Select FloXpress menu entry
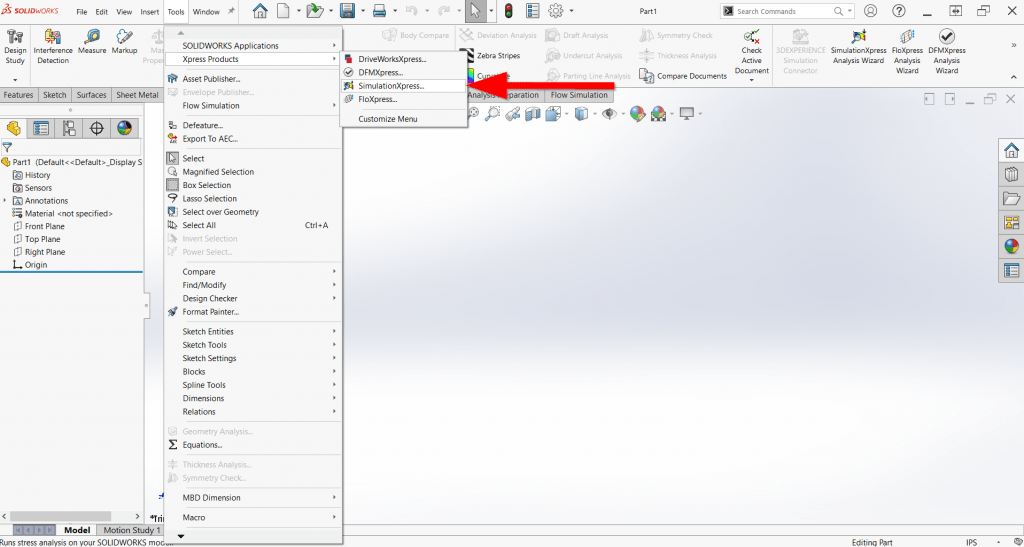The width and height of the screenshot is (1024, 547). coord(404,99)
